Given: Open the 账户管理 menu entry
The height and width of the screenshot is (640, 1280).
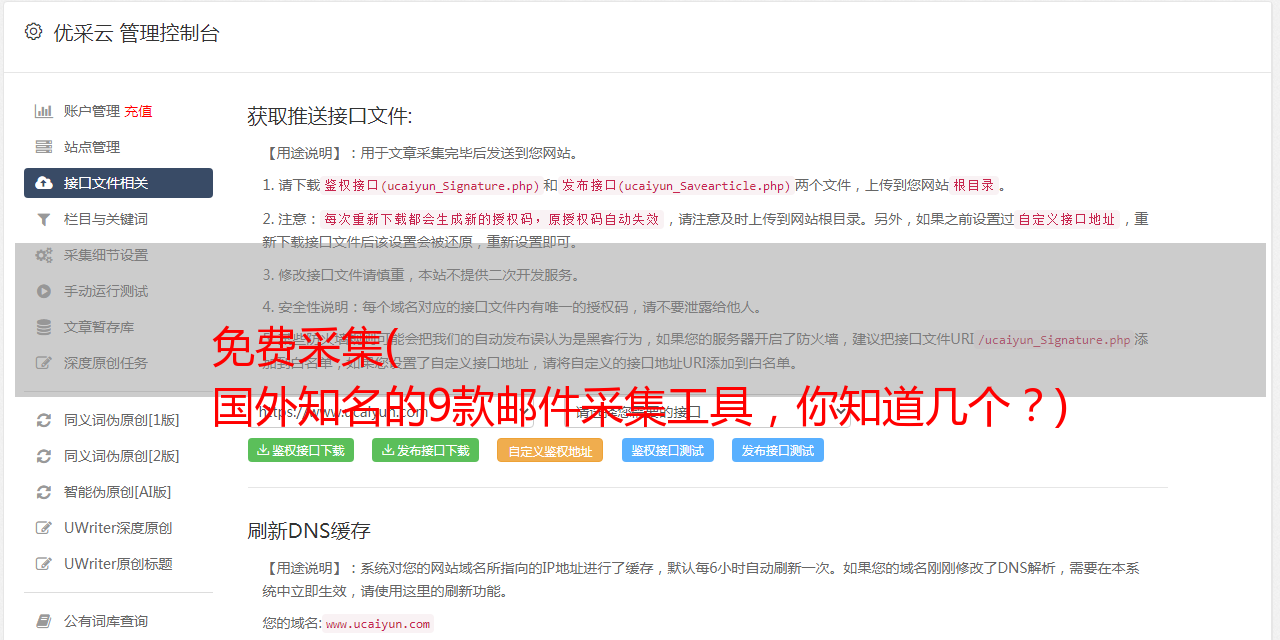Looking at the screenshot, I should pyautogui.click(x=92, y=111).
